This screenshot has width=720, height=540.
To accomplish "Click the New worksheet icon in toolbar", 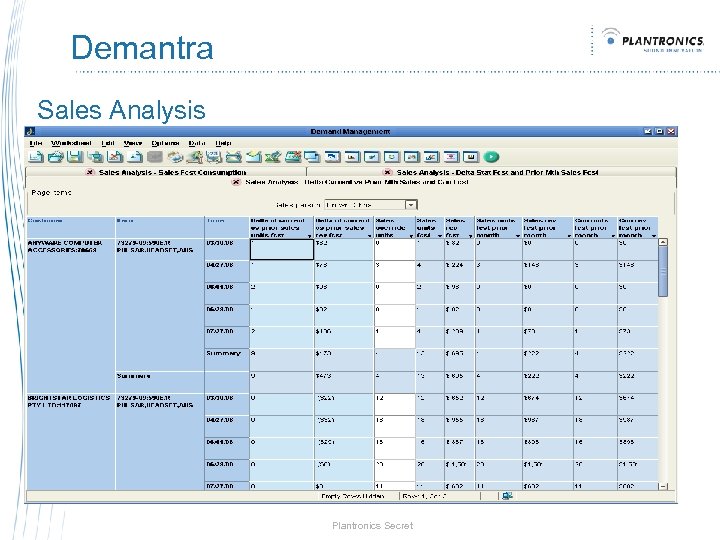I will pos(36,157).
